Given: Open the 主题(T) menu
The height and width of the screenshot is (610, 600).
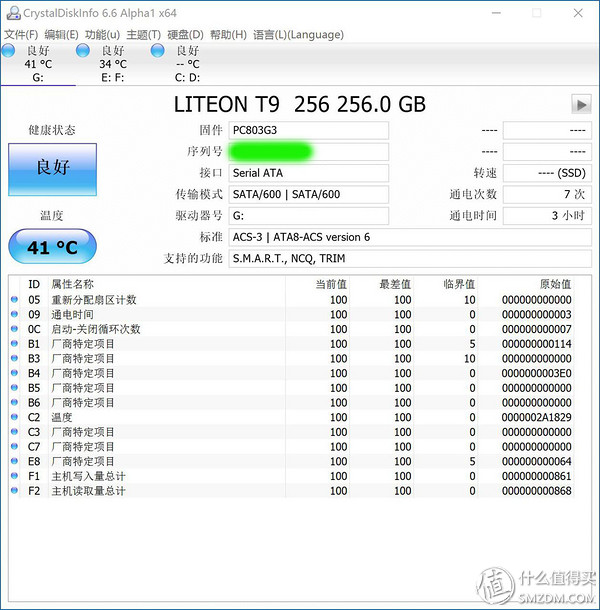Looking at the screenshot, I should pyautogui.click(x=144, y=35).
